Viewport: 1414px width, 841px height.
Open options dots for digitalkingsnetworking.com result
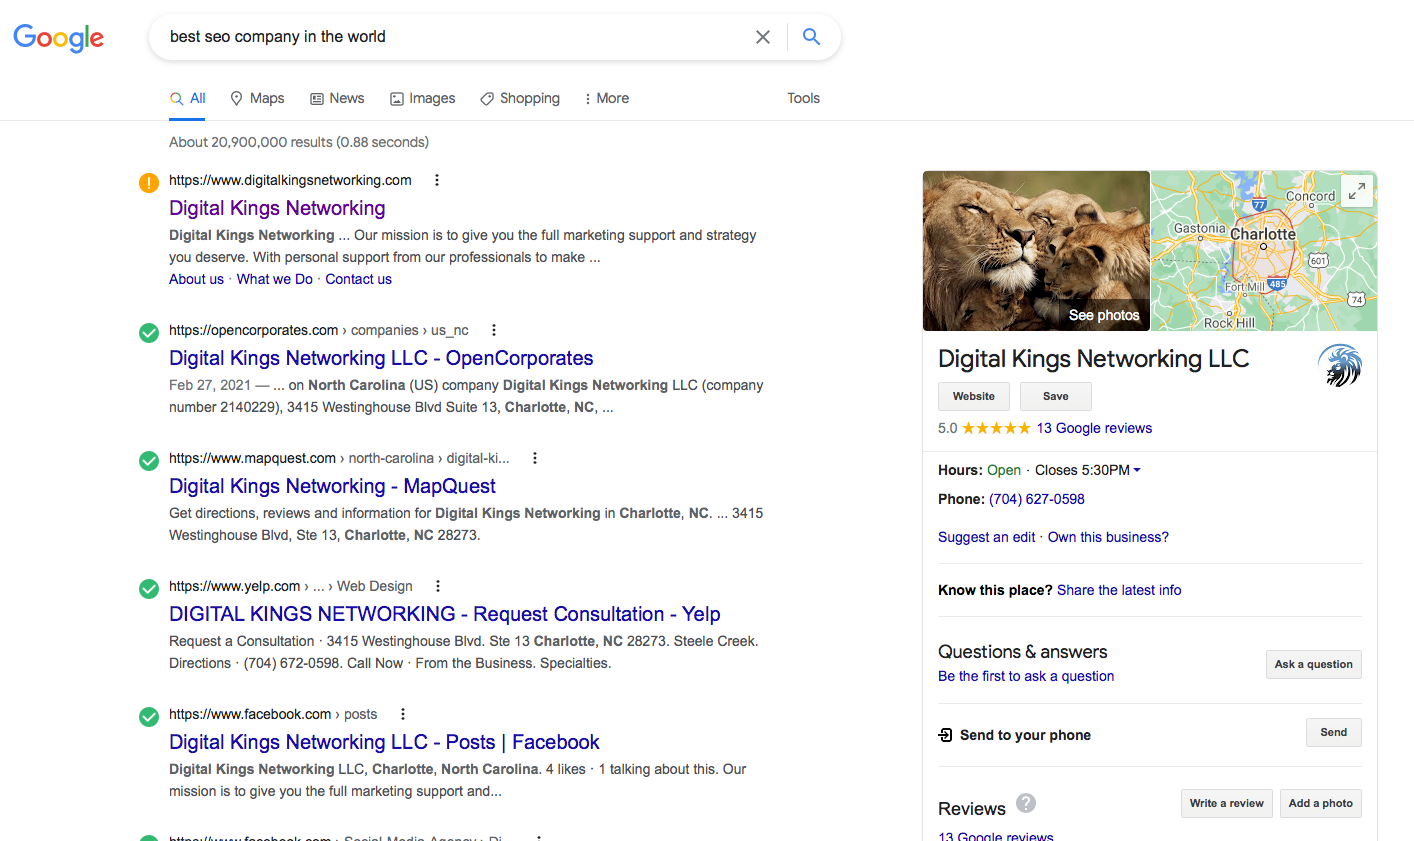point(436,180)
